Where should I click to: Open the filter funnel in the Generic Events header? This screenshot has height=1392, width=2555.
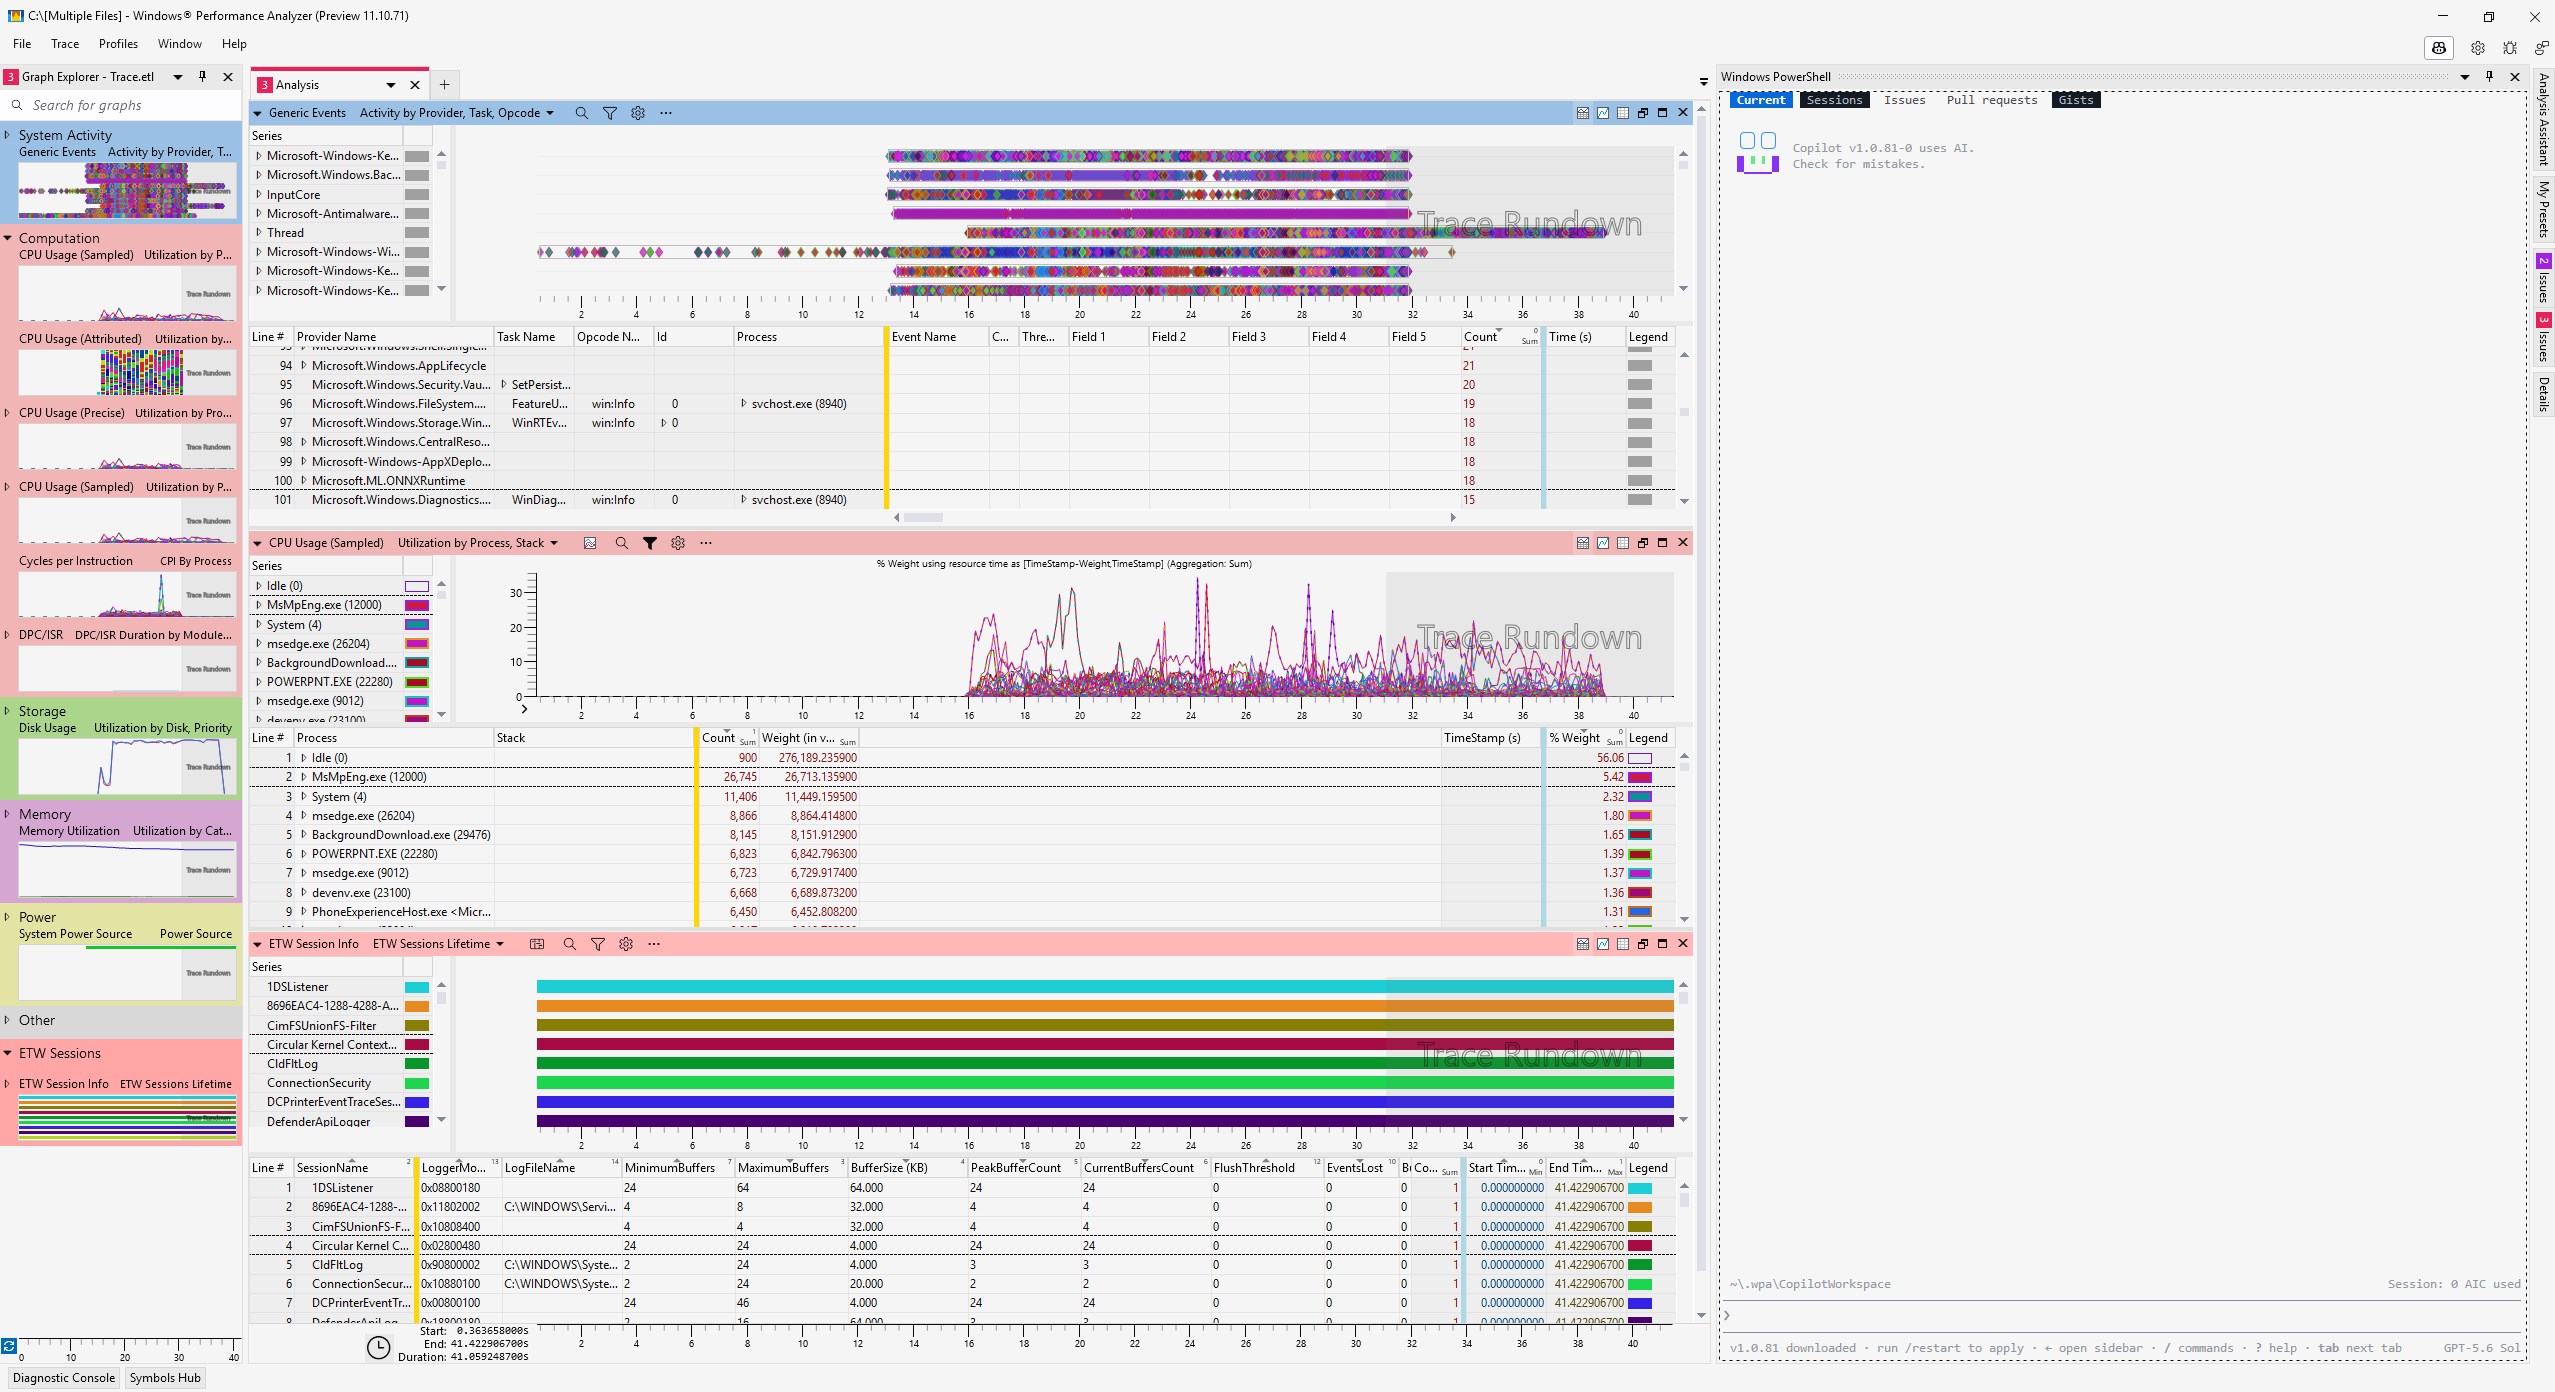pyautogui.click(x=610, y=113)
